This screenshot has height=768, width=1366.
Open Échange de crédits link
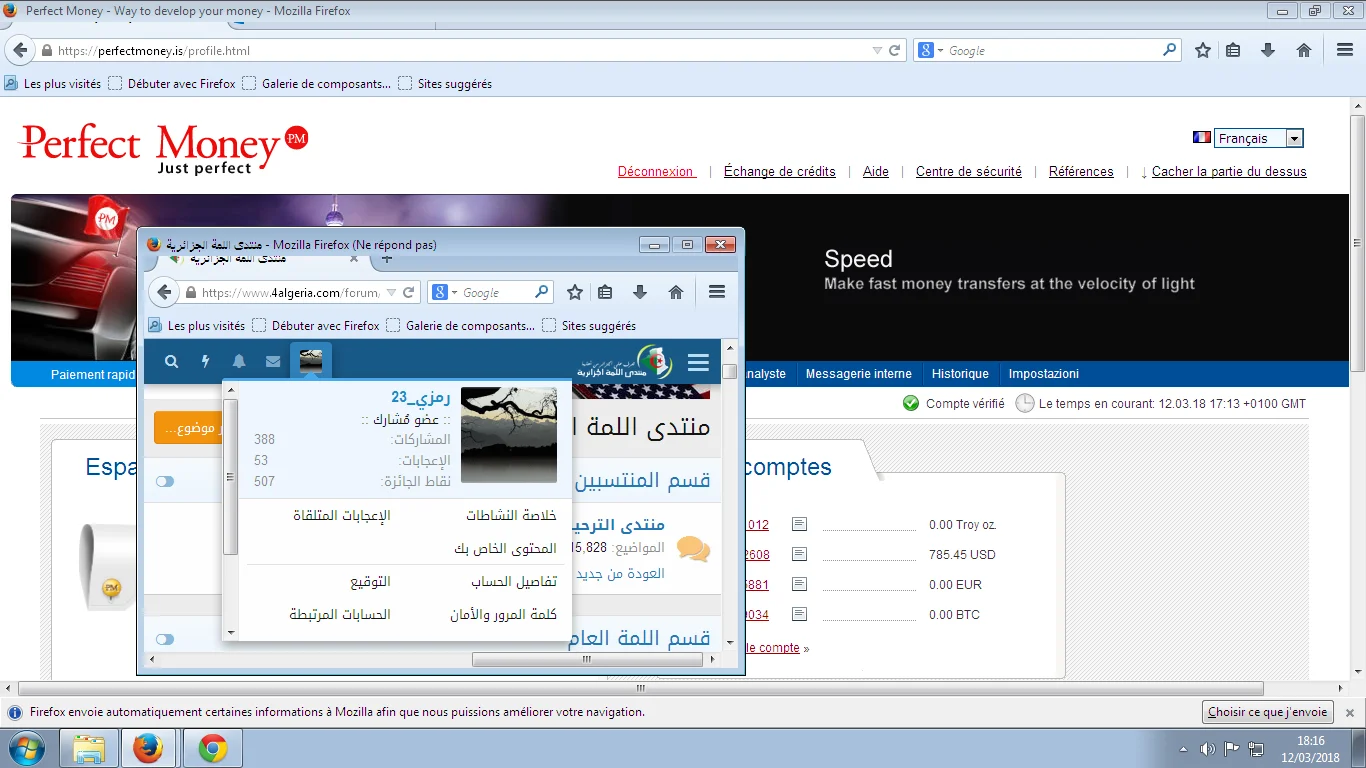(780, 171)
